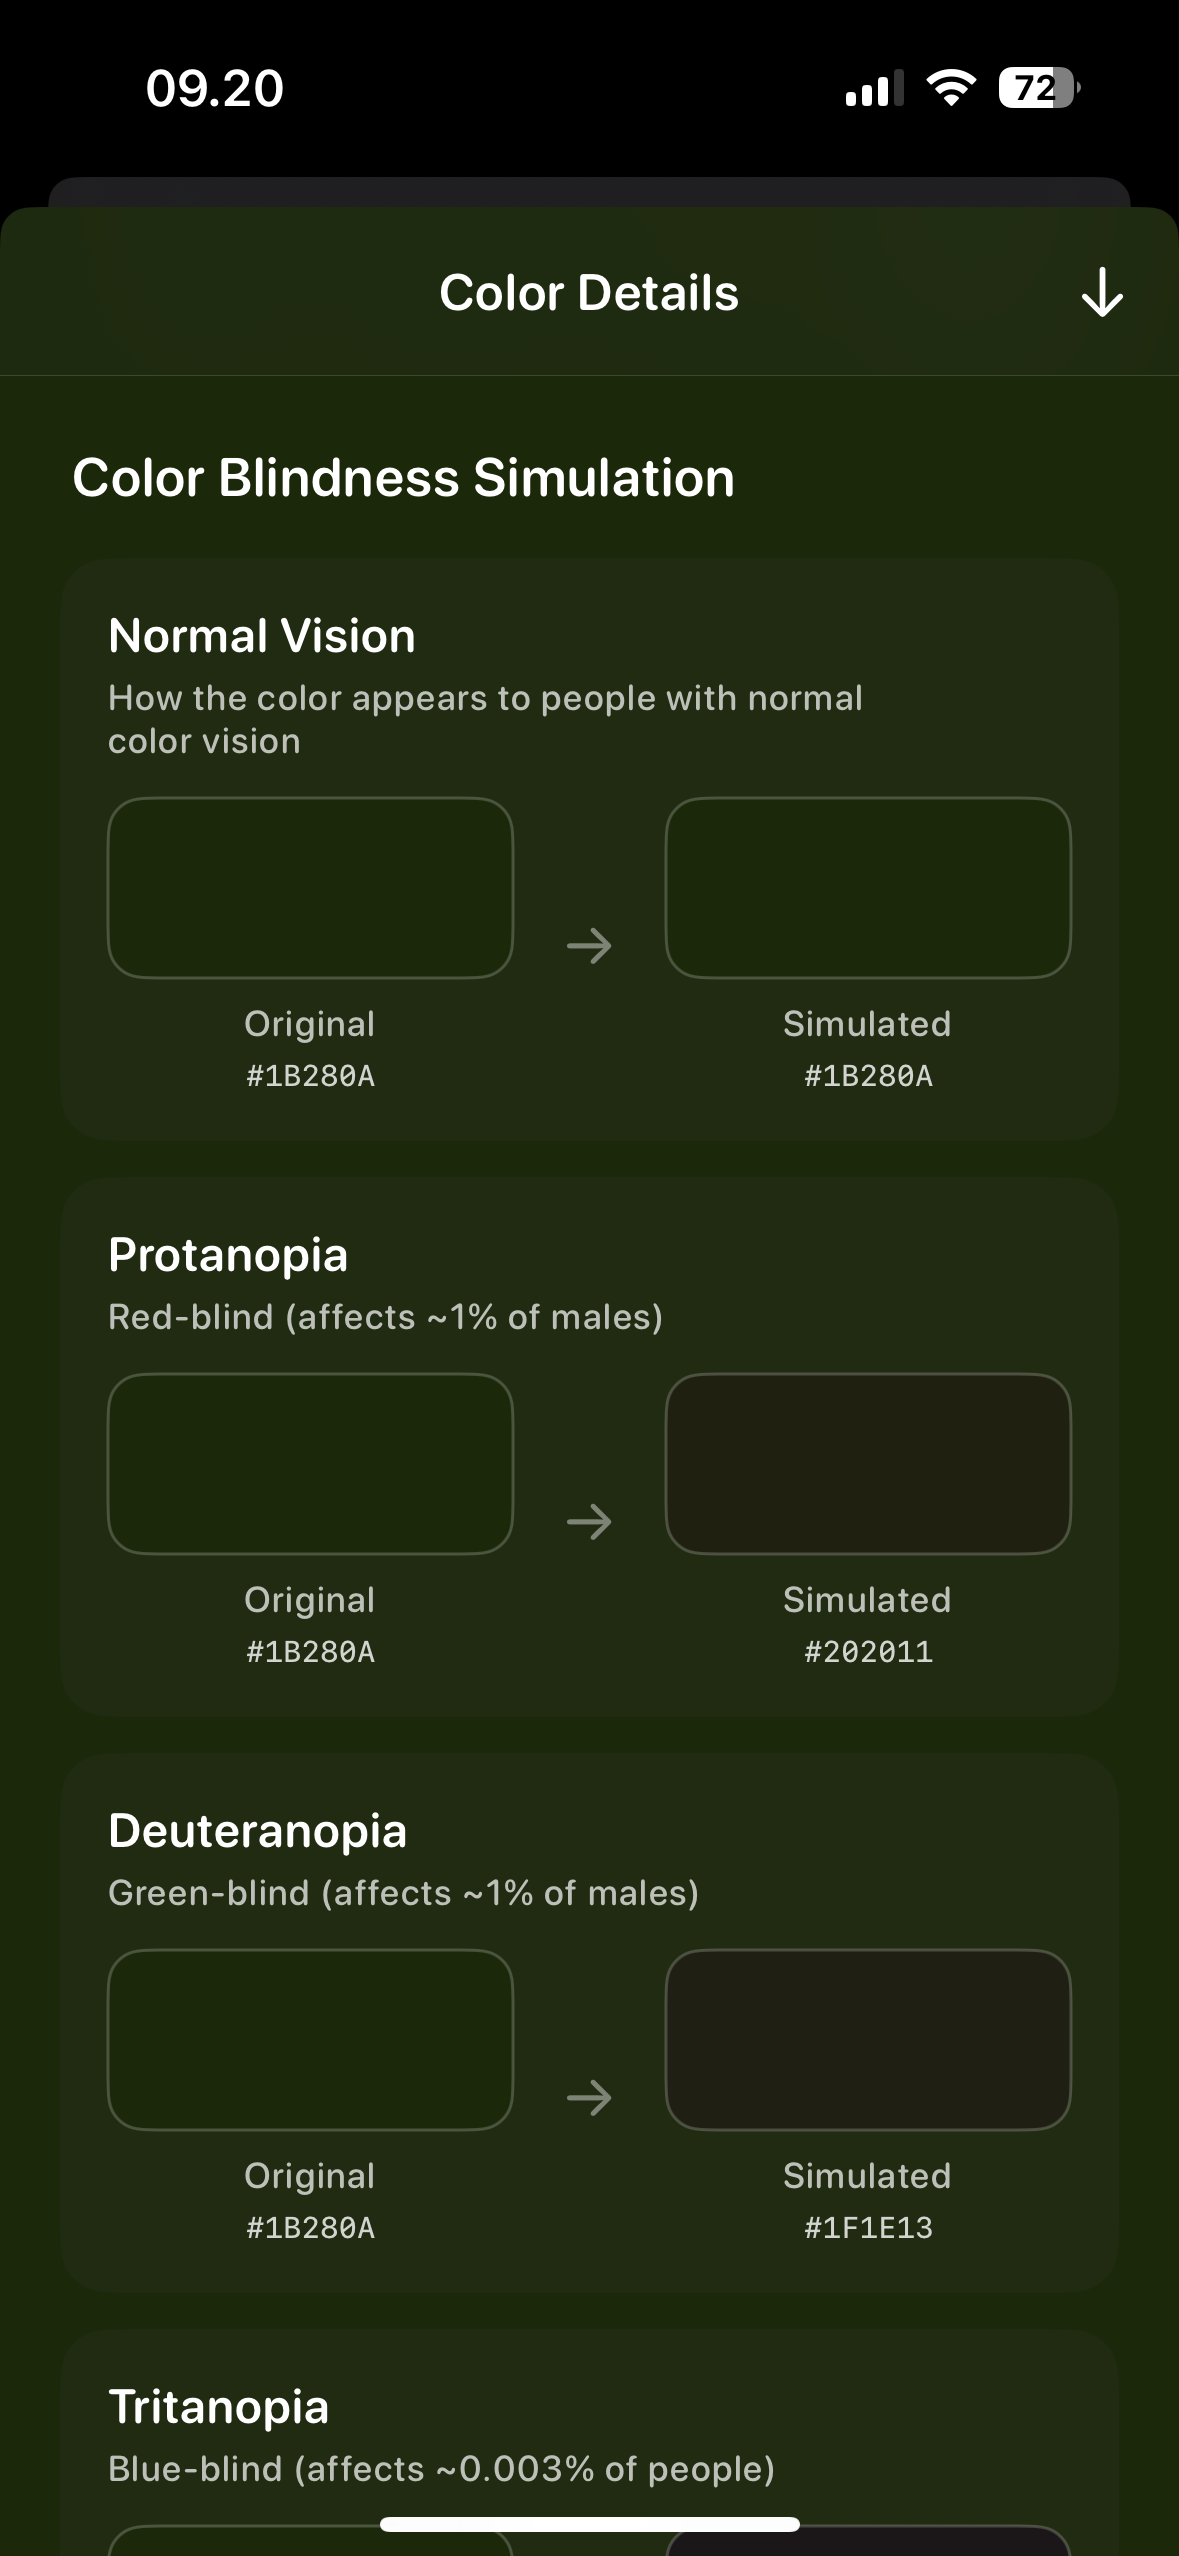
Task: Tap the arrow in Normal Vision card
Action: (589, 946)
